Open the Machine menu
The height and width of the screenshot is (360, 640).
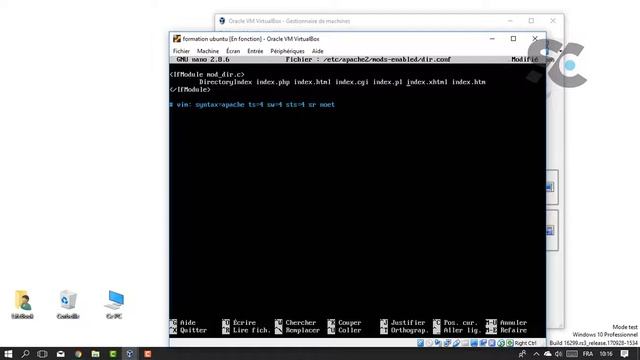point(208,51)
